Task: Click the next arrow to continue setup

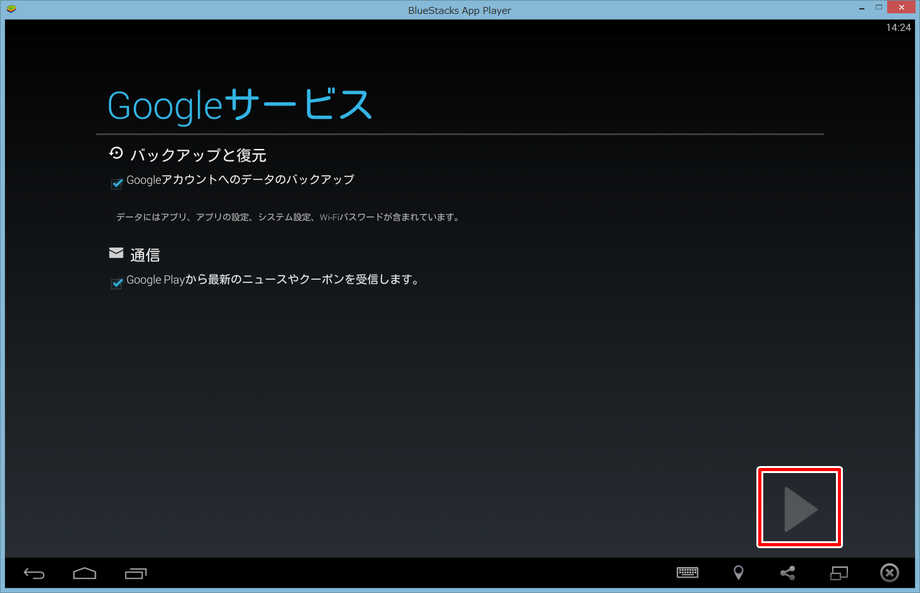Action: click(800, 508)
